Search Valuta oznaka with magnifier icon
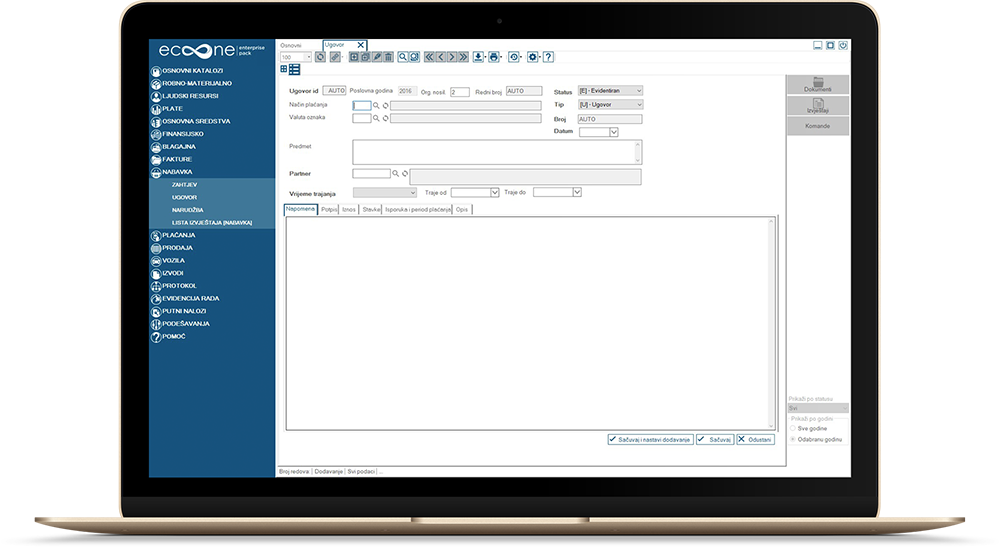Screen dimensions: 1000x547 click(x=376, y=119)
